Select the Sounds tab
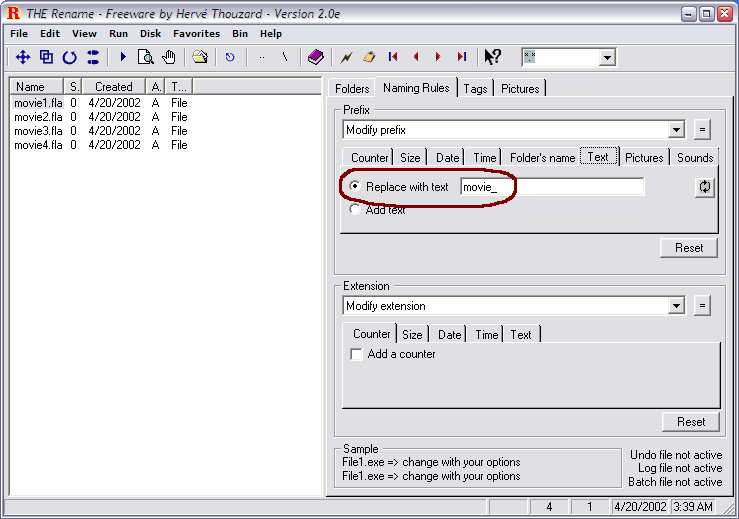This screenshot has height=519, width=739. pos(695,158)
